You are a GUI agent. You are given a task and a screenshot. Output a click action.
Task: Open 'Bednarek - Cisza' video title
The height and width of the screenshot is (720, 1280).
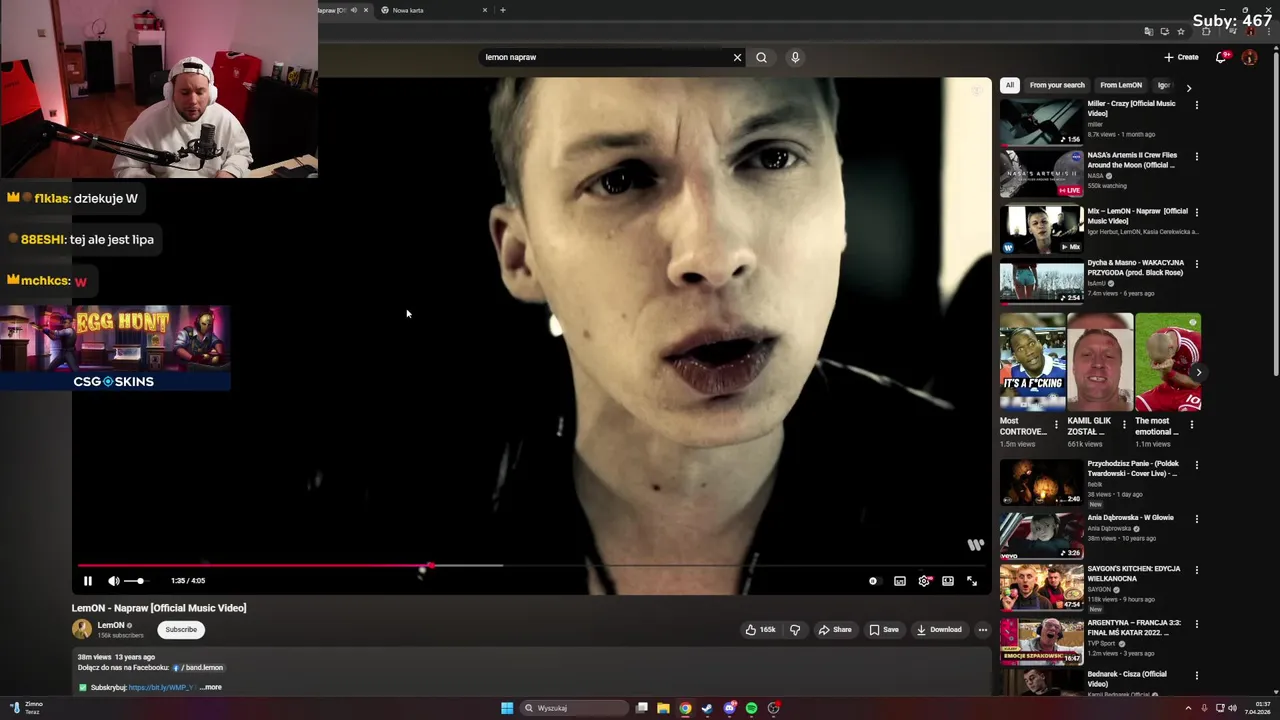(x=1127, y=679)
